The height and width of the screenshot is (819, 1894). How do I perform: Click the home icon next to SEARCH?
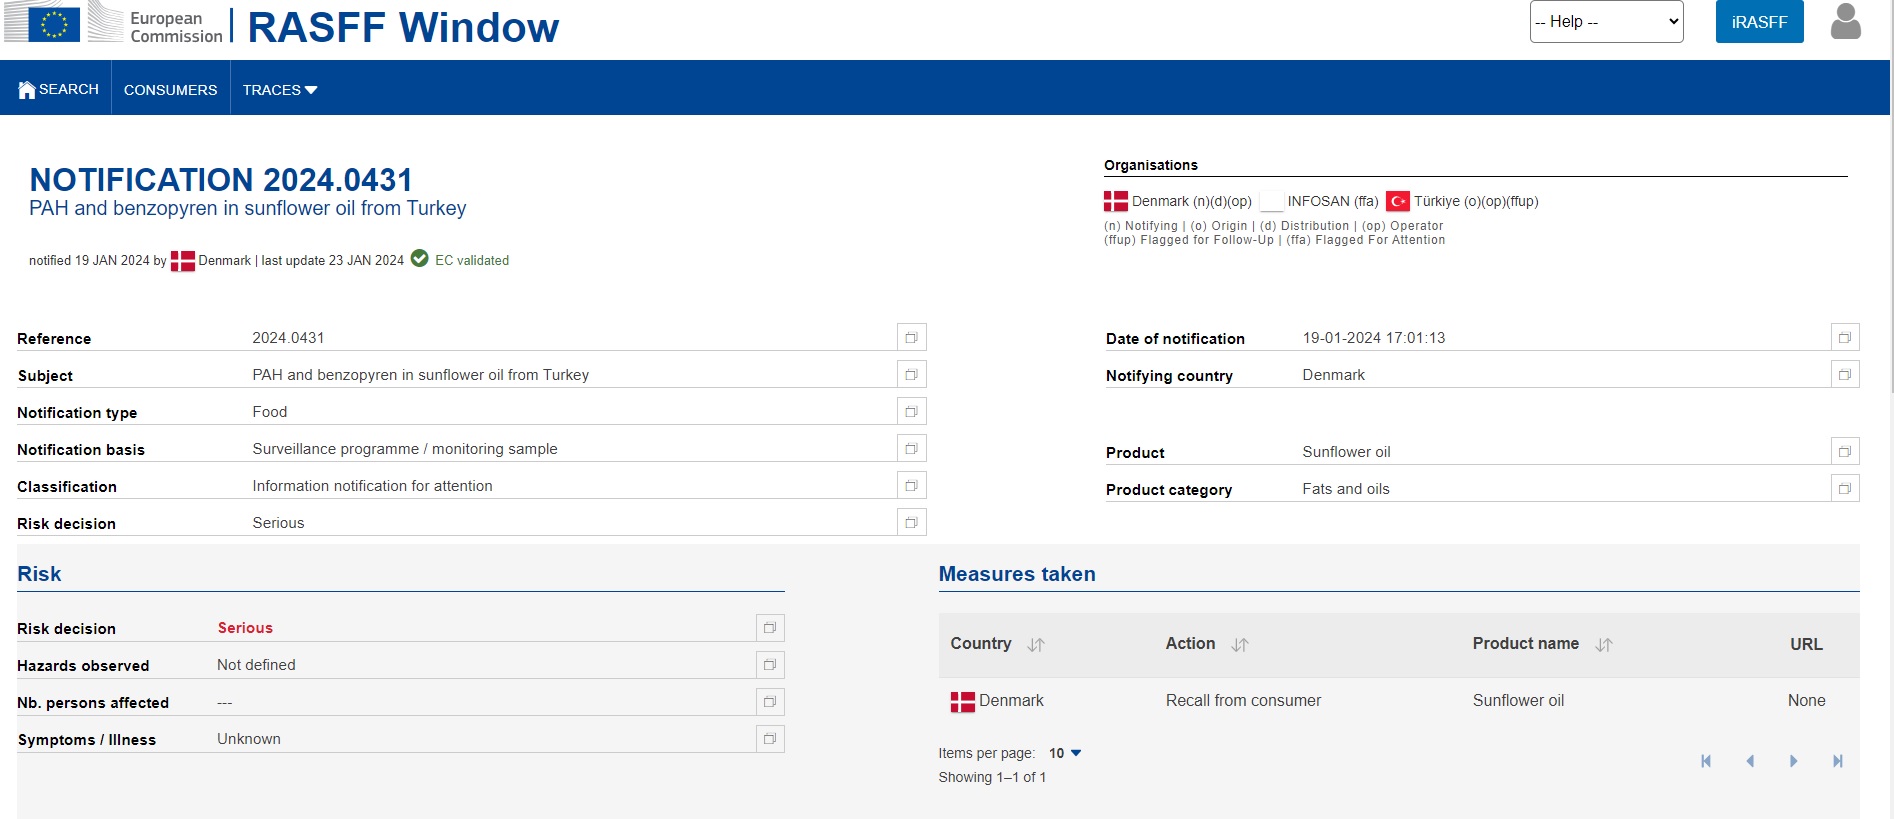(27, 90)
